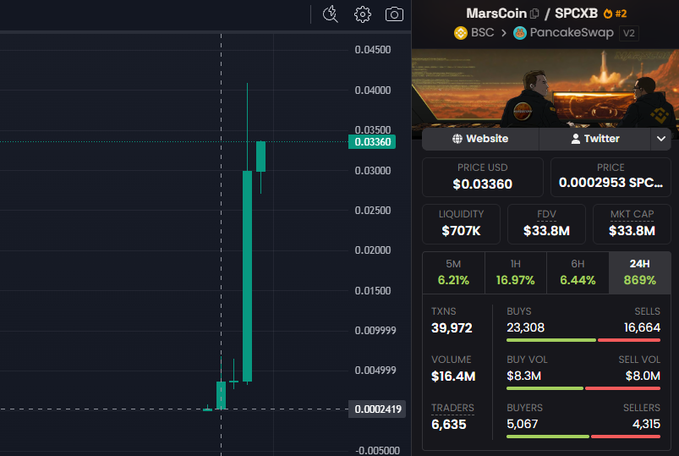Click the LIQUIDITY $707K box
The width and height of the screenshot is (679, 456).
tap(461, 224)
